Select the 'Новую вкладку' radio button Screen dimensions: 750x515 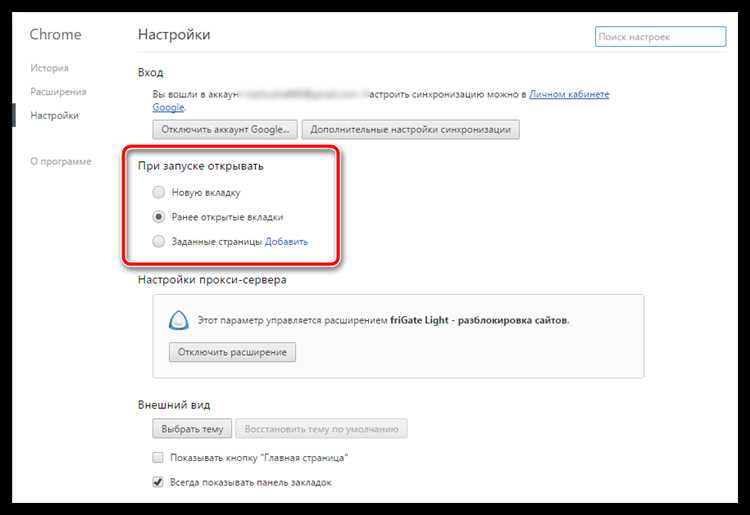click(158, 192)
